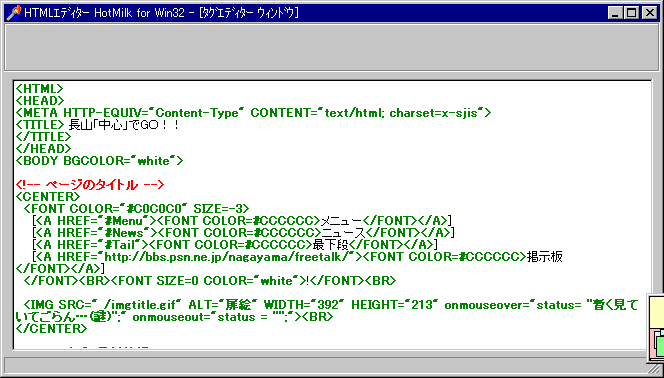The height and width of the screenshot is (378, 664).
Task: Click the title text 長山「中心」でGO！！
Action: 124,125
